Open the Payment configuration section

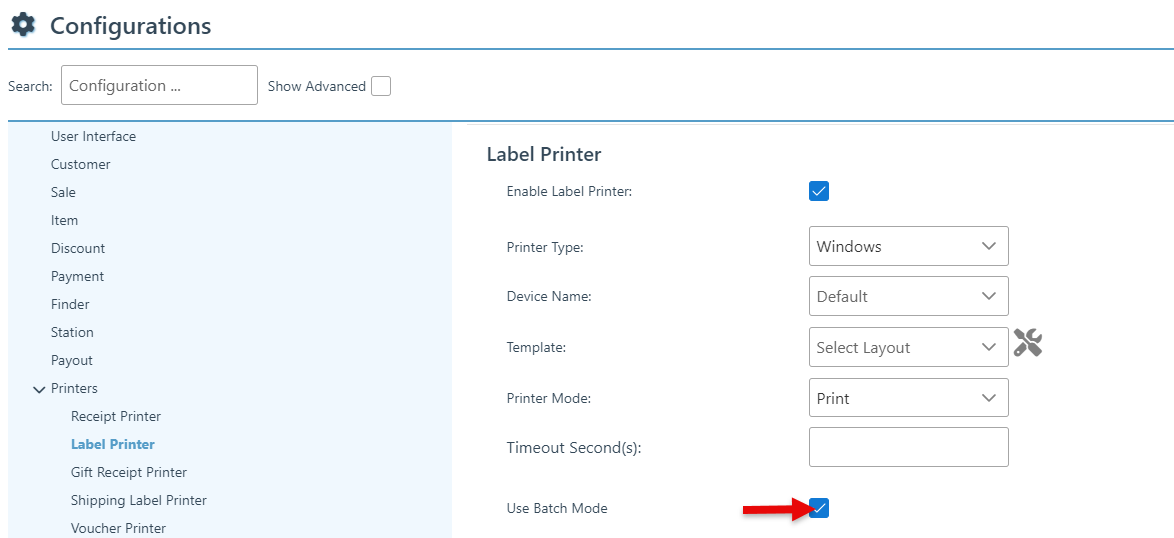78,276
